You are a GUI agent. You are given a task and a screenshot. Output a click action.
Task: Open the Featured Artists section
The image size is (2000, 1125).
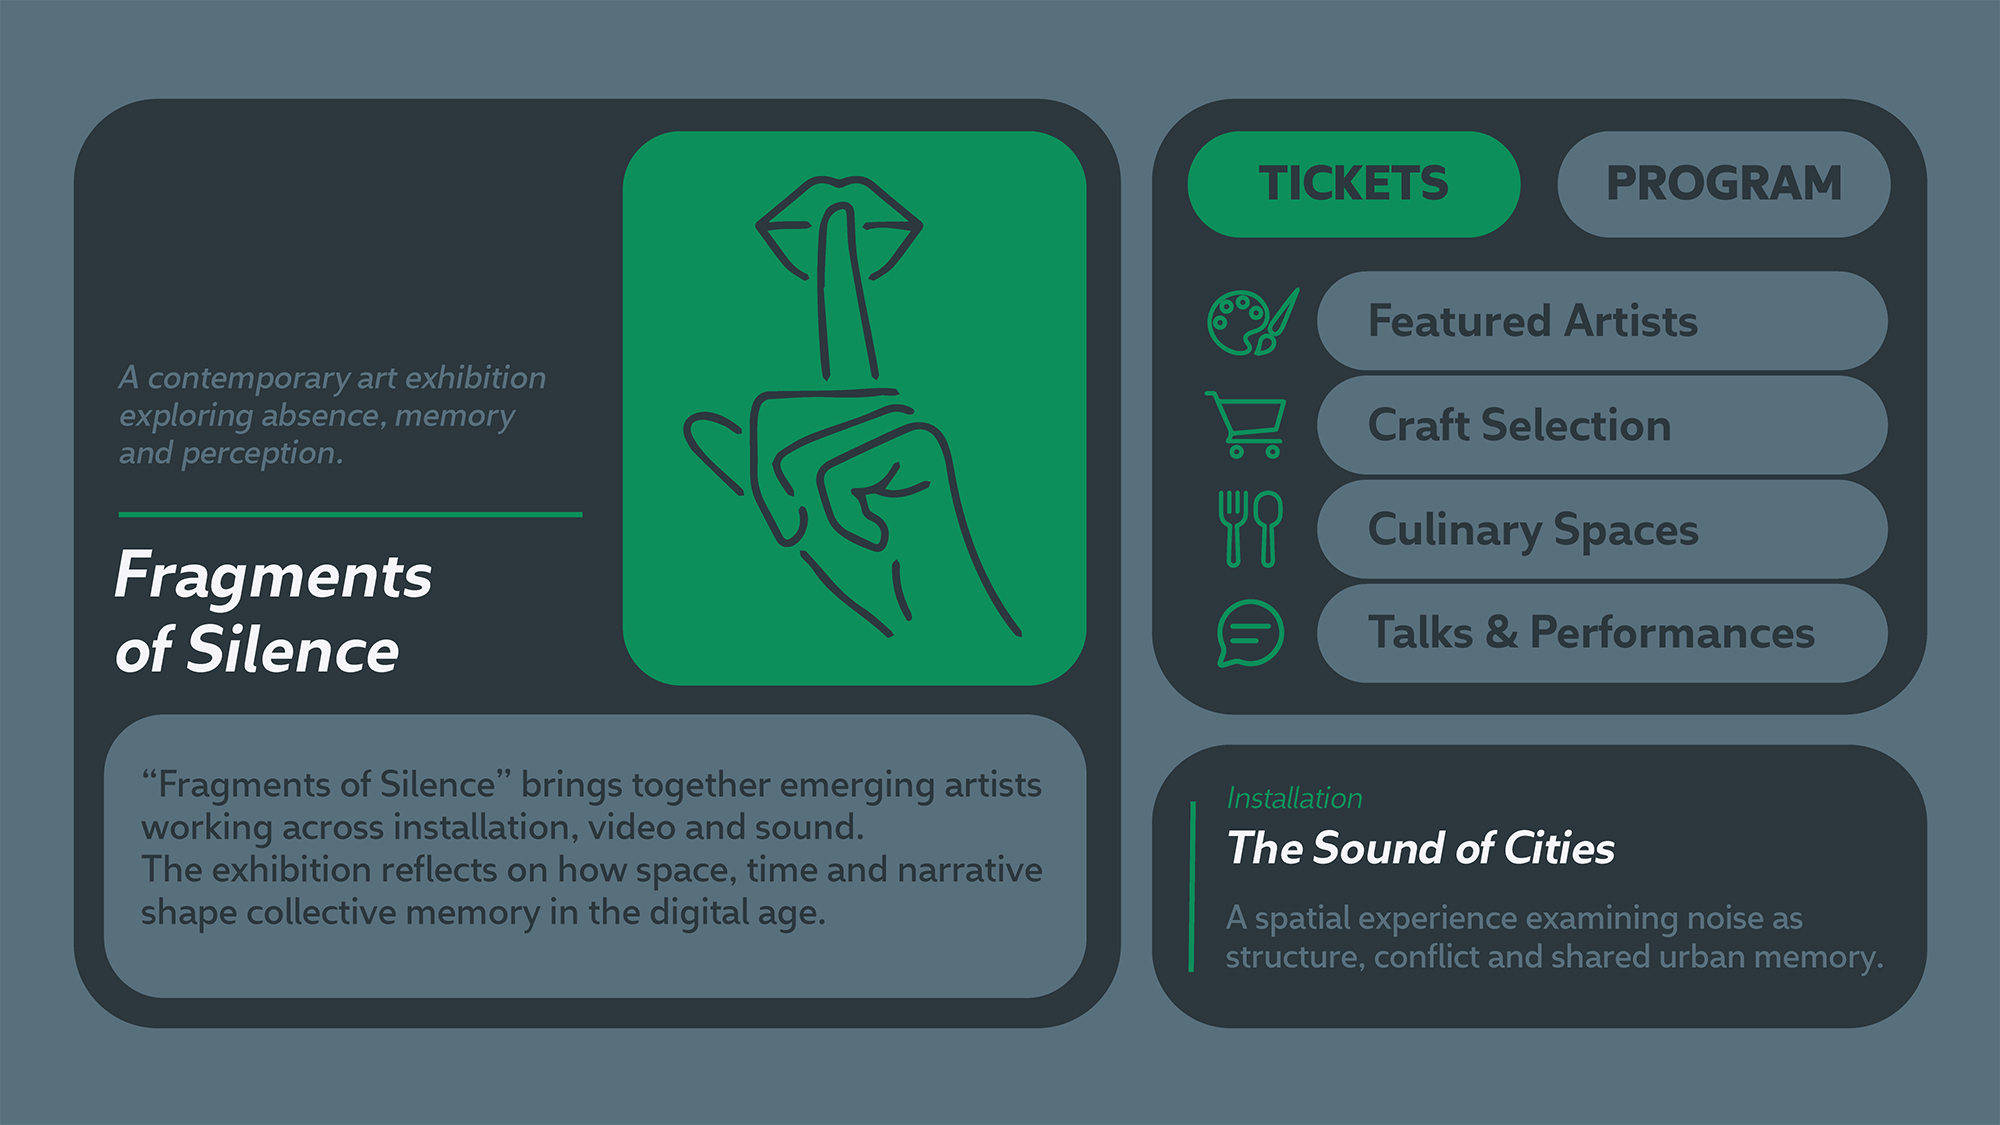tap(1601, 322)
